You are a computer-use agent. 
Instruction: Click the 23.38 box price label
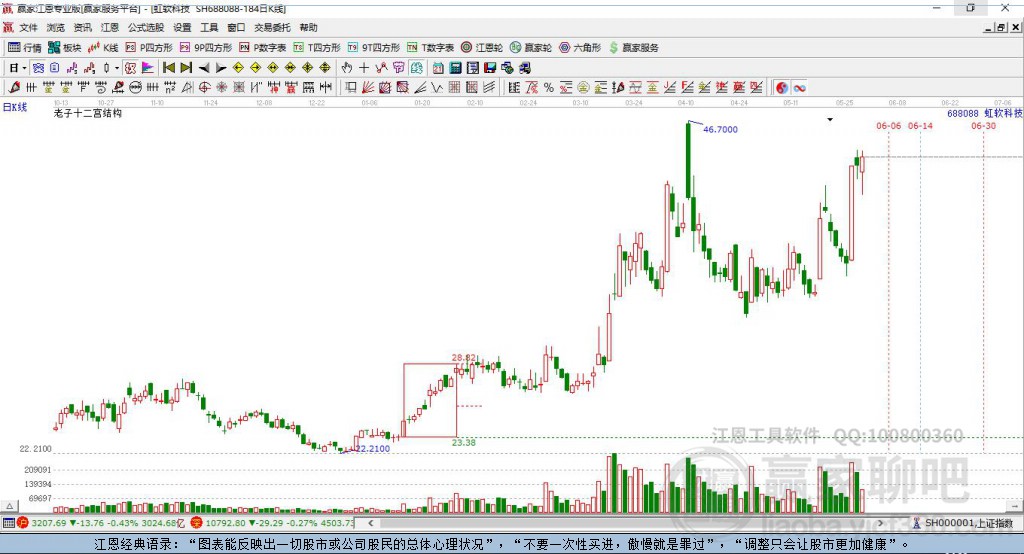click(x=464, y=443)
